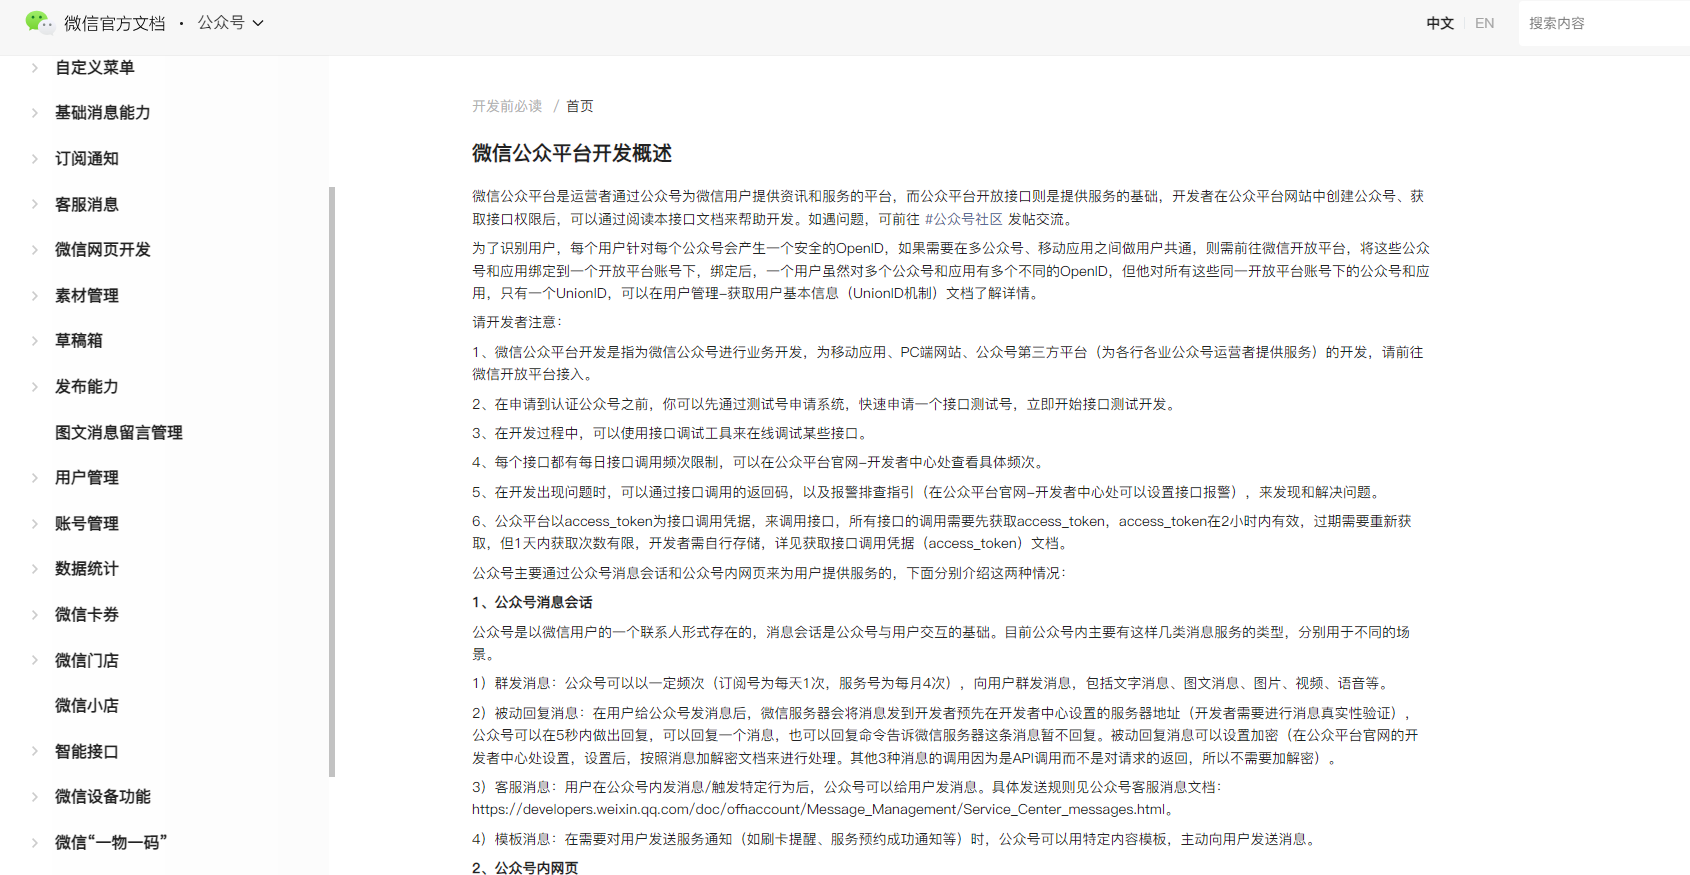Expand chevron beside 微信网页开发
This screenshot has width=1690, height=875.
tap(35, 250)
